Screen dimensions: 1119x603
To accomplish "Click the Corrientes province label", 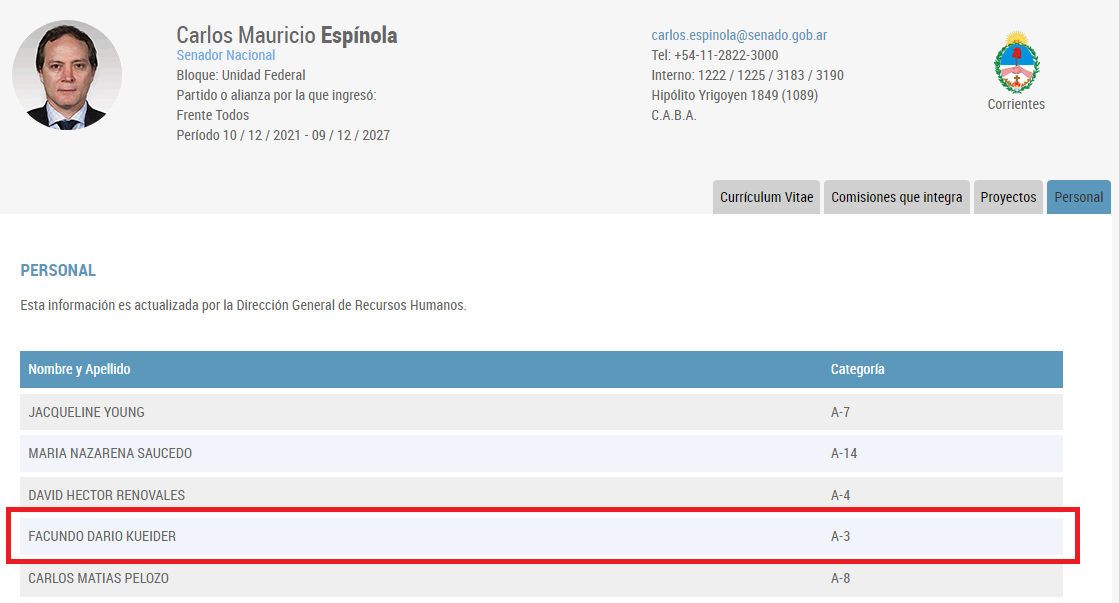I will pyautogui.click(x=1016, y=104).
